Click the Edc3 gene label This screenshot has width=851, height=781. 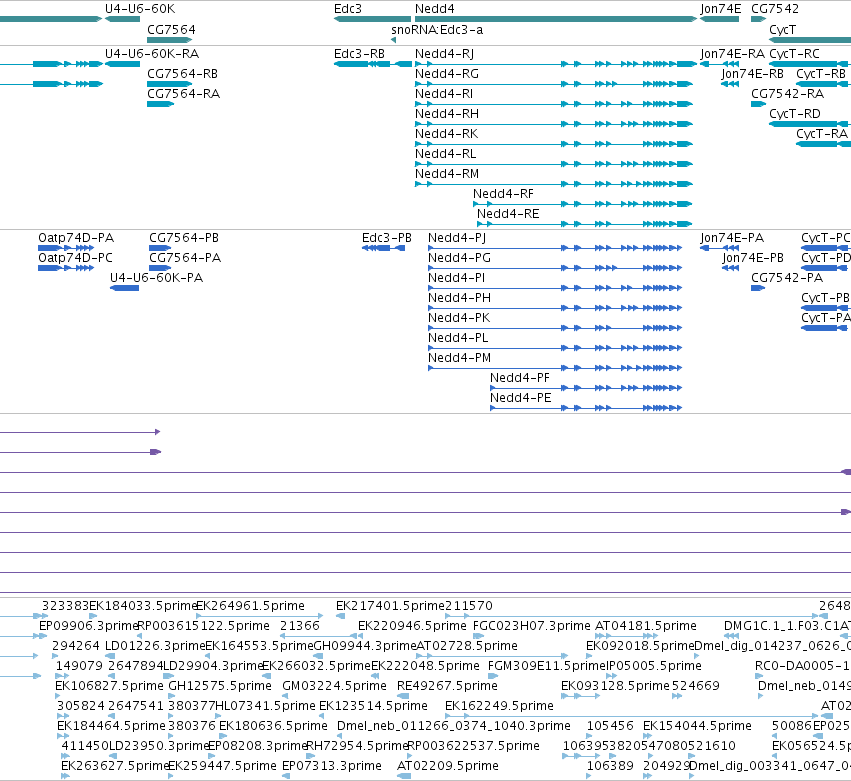[x=347, y=9]
